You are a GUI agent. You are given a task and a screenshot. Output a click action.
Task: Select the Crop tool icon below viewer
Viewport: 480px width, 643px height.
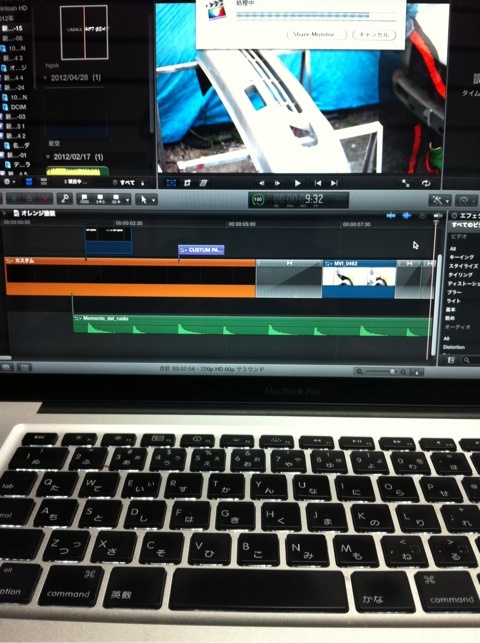coord(187,183)
